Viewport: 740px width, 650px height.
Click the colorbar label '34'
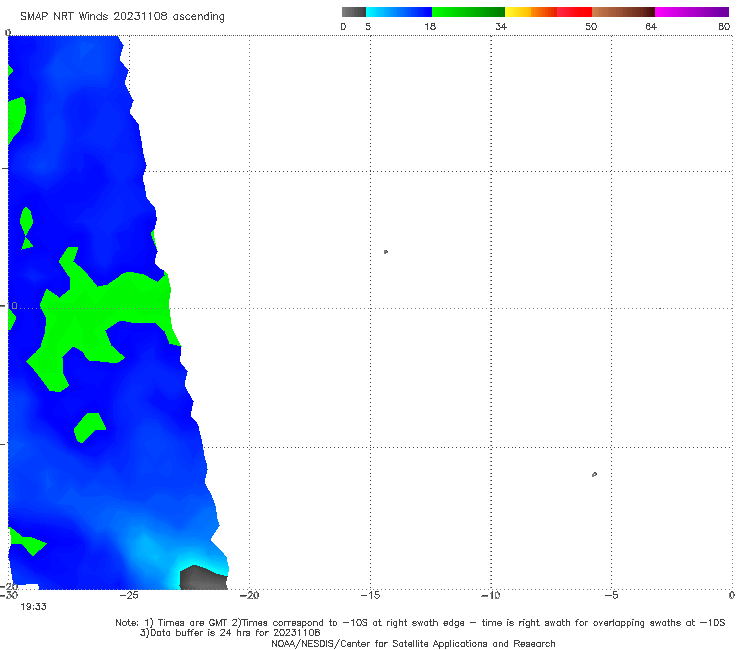coord(501,27)
